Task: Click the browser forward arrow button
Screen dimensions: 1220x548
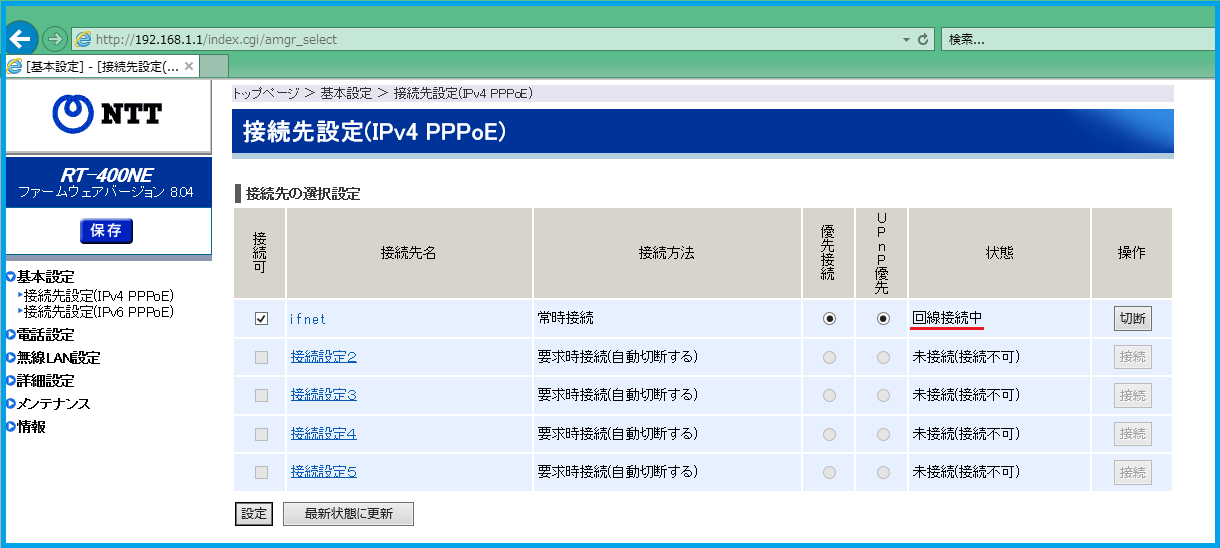Action: click(x=54, y=39)
